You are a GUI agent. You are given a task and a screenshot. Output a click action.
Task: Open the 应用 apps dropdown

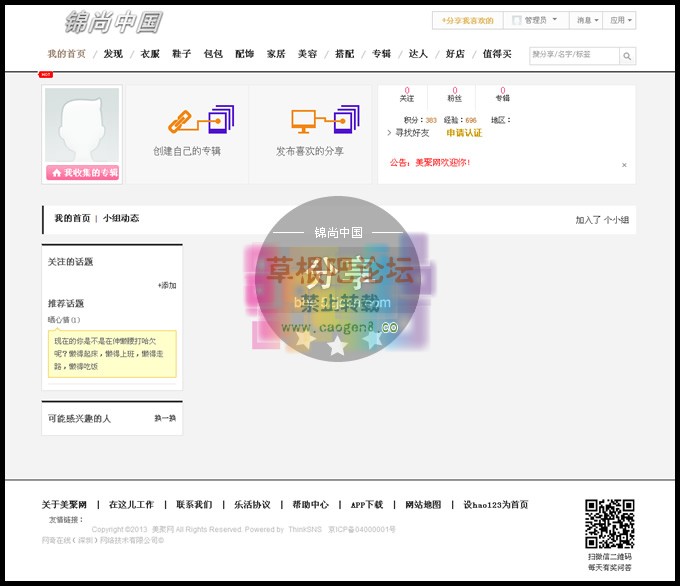(x=620, y=20)
